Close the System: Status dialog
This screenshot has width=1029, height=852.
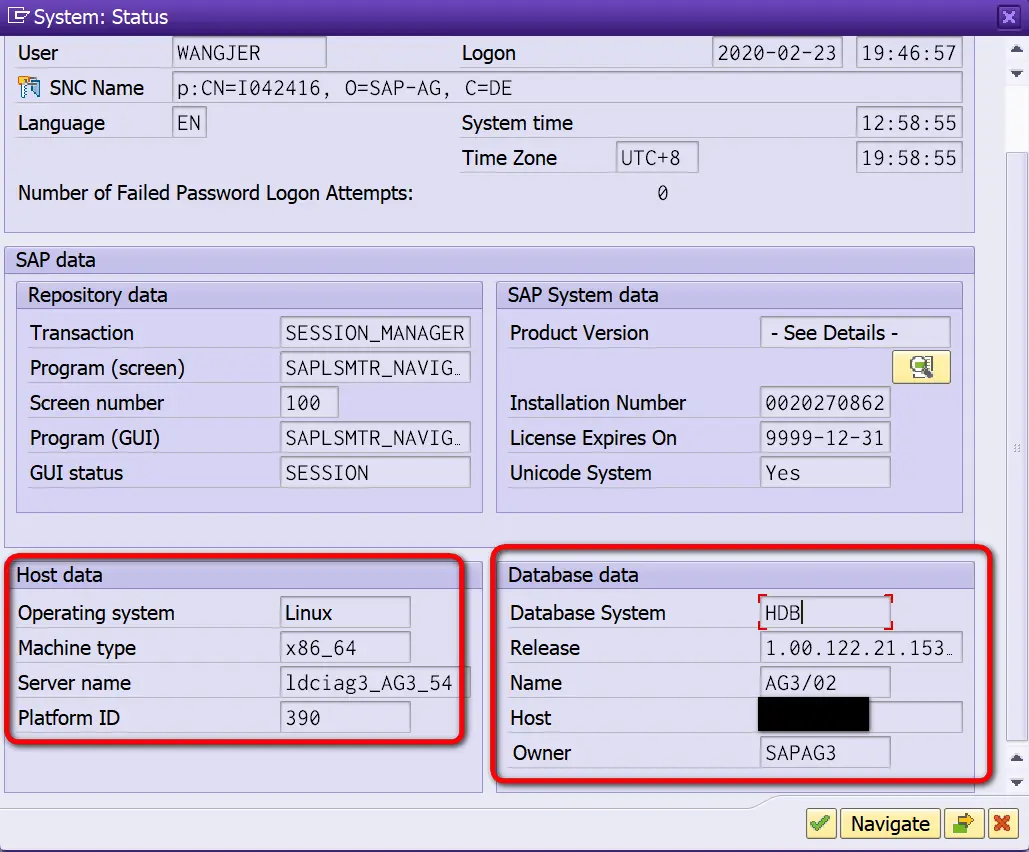pyautogui.click(x=1009, y=16)
